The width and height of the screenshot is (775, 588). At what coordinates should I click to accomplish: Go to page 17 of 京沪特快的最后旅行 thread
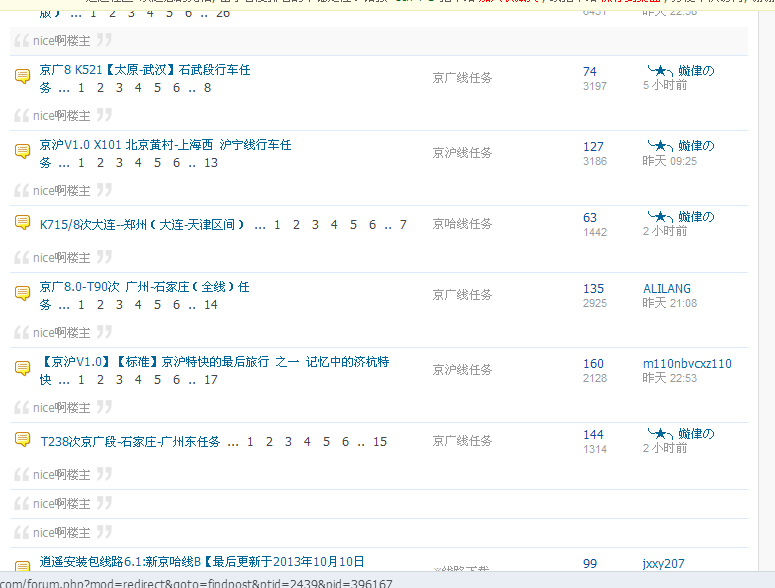tap(210, 380)
